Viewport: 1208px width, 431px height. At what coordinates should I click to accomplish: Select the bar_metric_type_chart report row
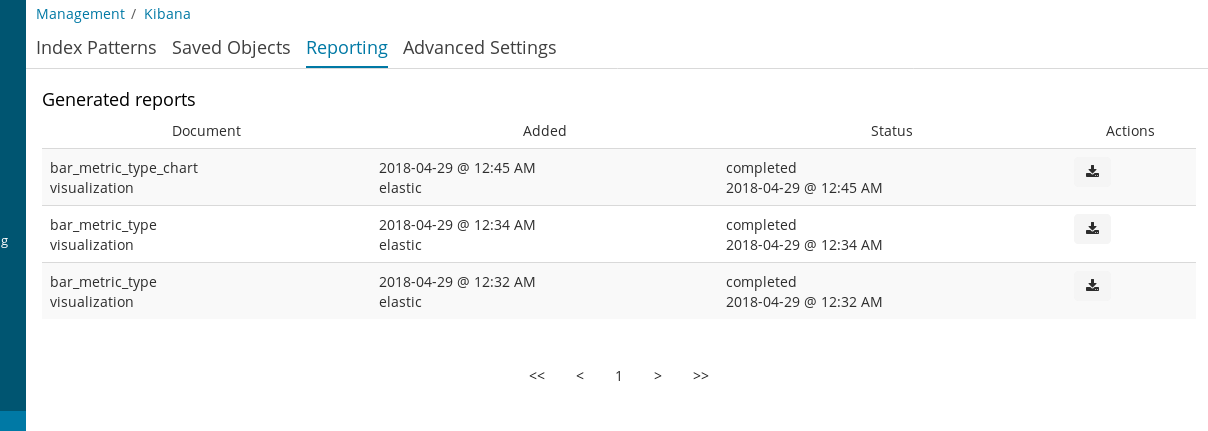[619, 177]
